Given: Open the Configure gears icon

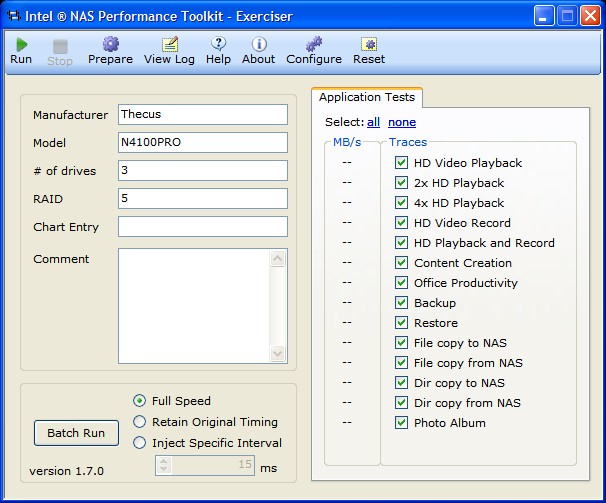Looking at the screenshot, I should point(314,44).
